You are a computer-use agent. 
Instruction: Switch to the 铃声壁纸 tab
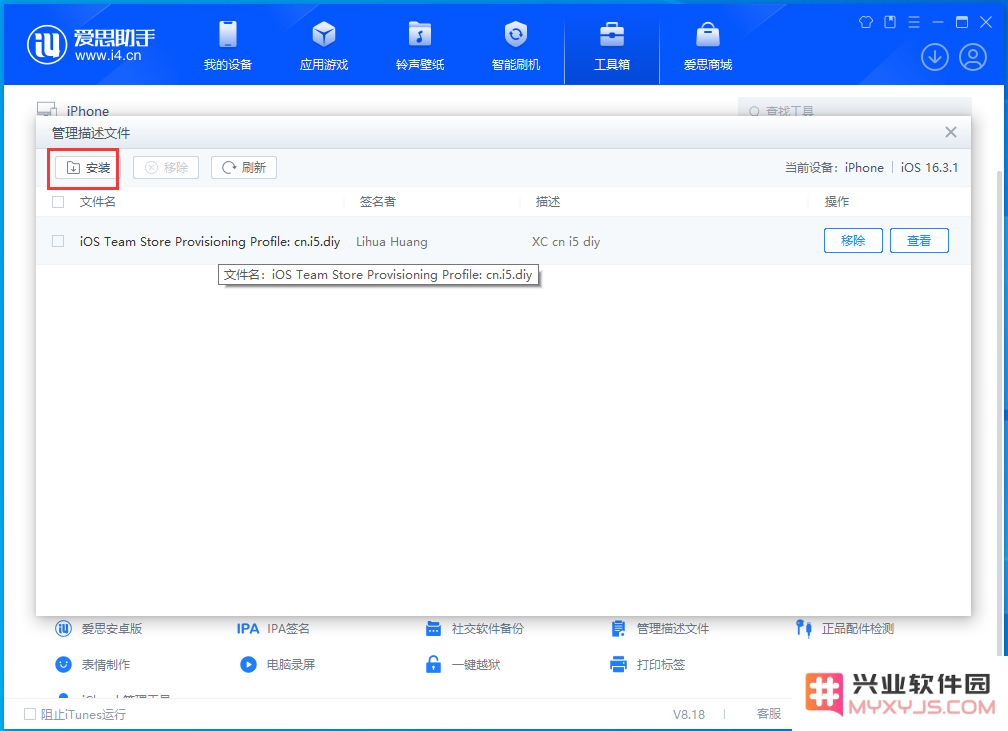click(420, 45)
